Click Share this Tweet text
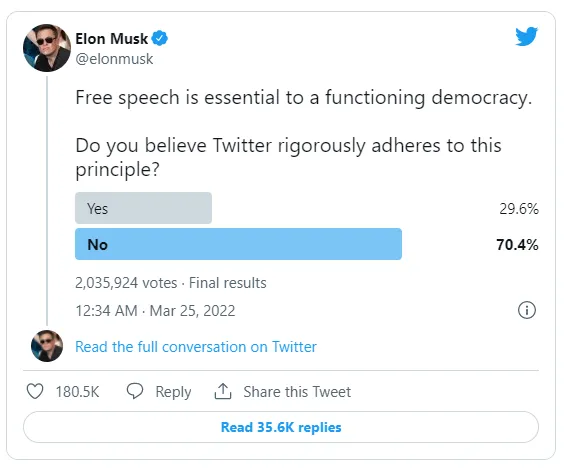The height and width of the screenshot is (469, 574). coord(297,392)
